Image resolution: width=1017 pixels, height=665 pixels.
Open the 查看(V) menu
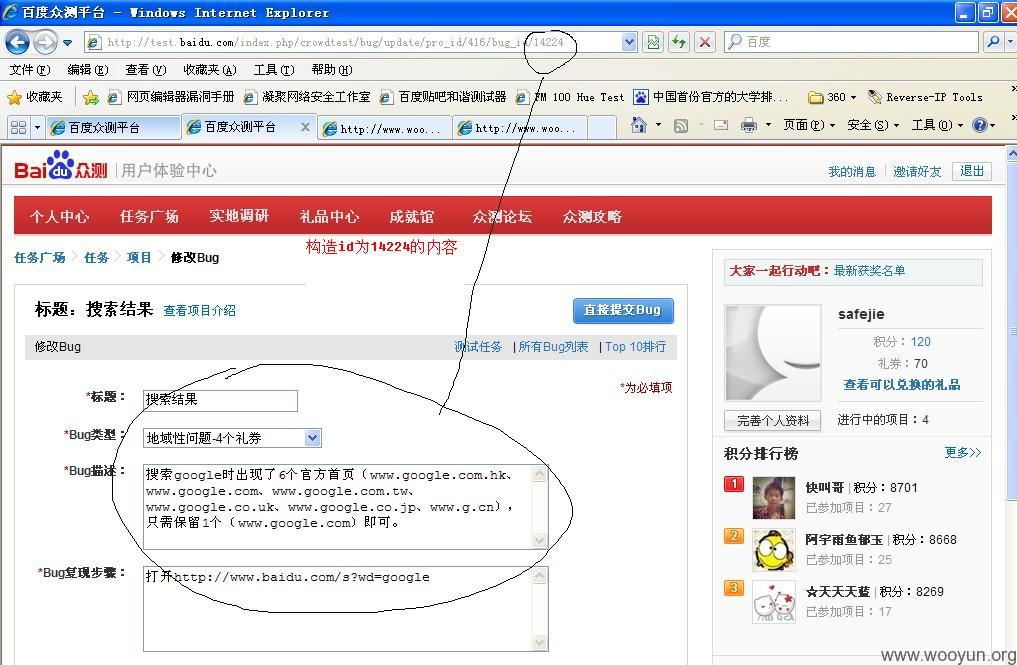[145, 69]
